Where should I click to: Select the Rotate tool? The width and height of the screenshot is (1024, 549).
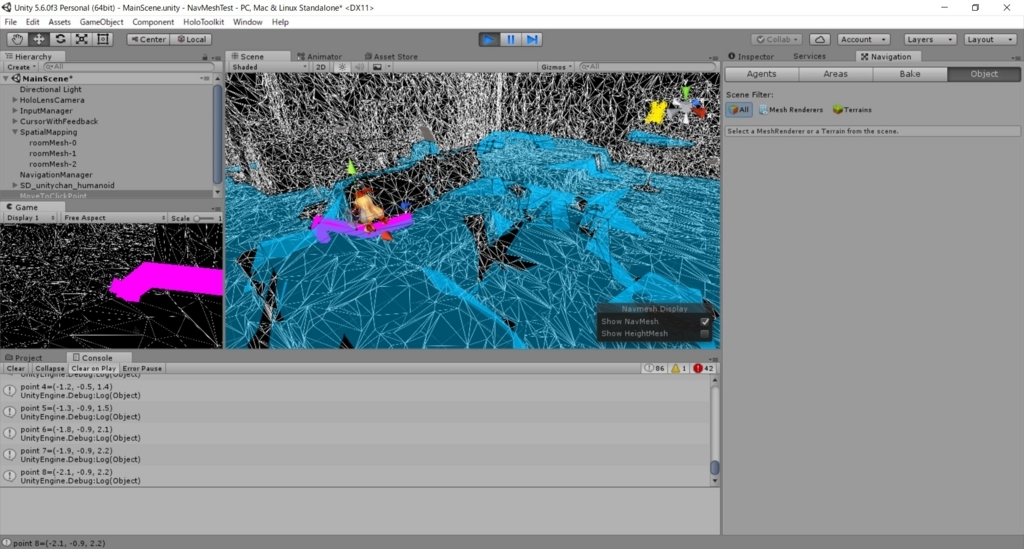60,39
